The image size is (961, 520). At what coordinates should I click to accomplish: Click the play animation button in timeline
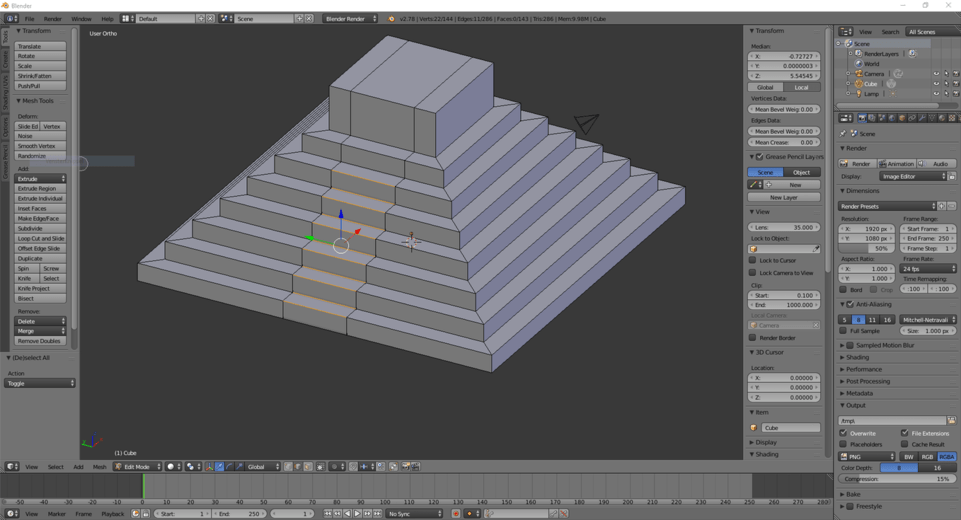tap(357, 514)
